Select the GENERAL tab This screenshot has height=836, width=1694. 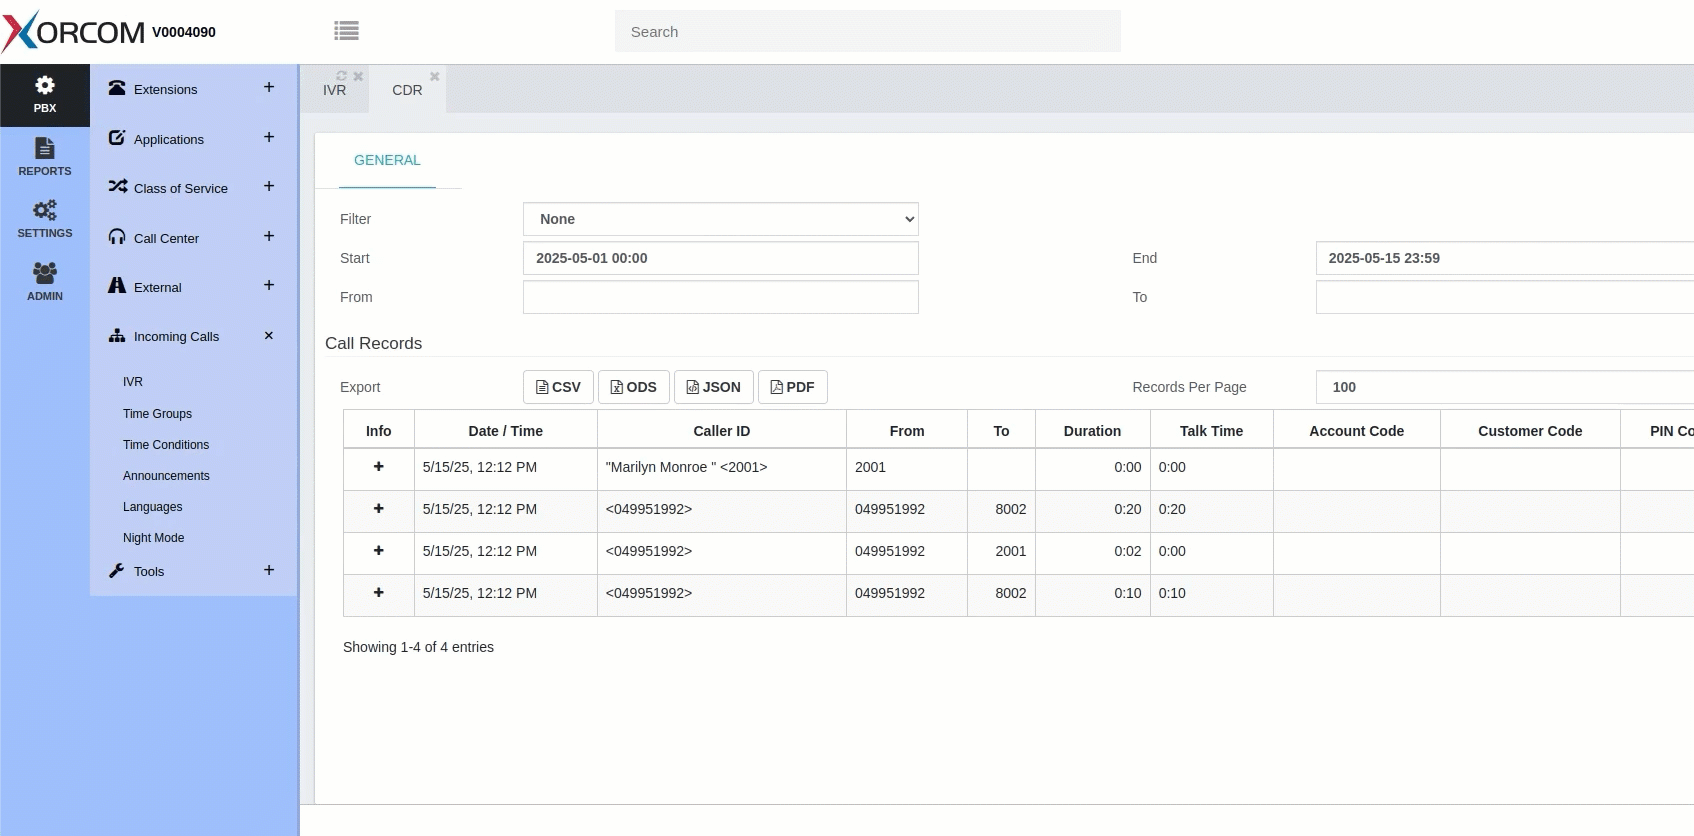coord(387,160)
